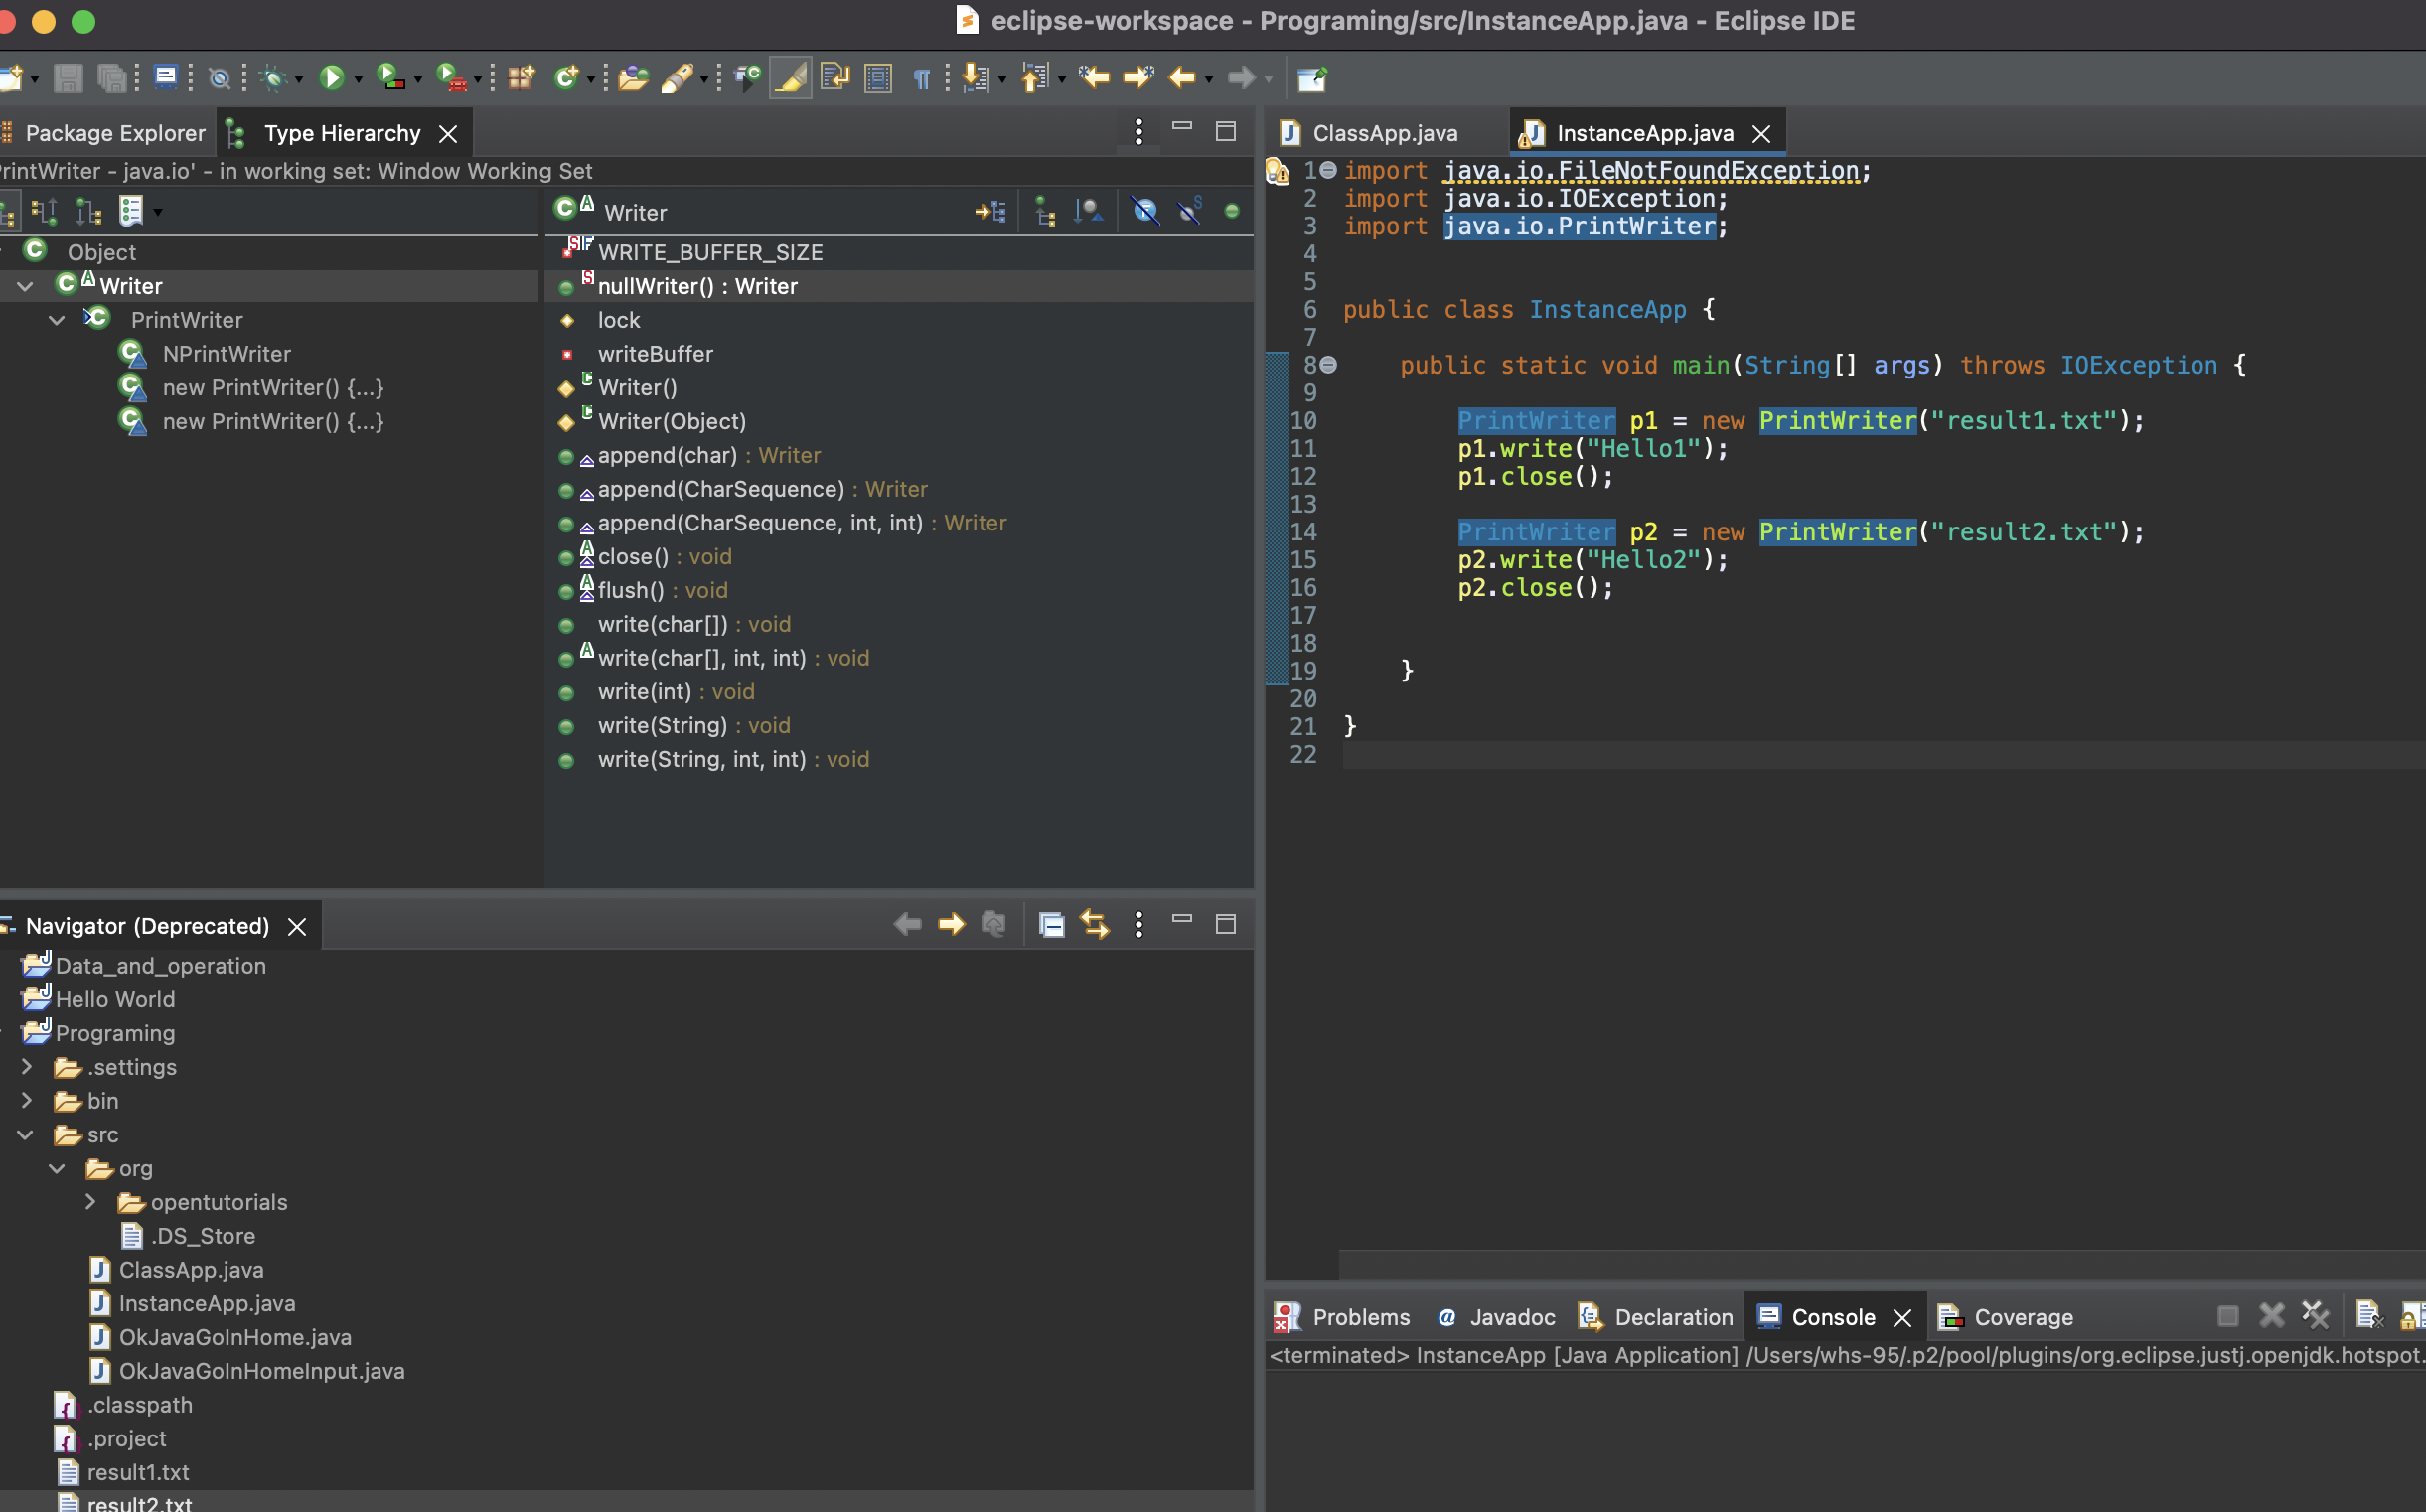Open the Problems tab

[x=1360, y=1317]
